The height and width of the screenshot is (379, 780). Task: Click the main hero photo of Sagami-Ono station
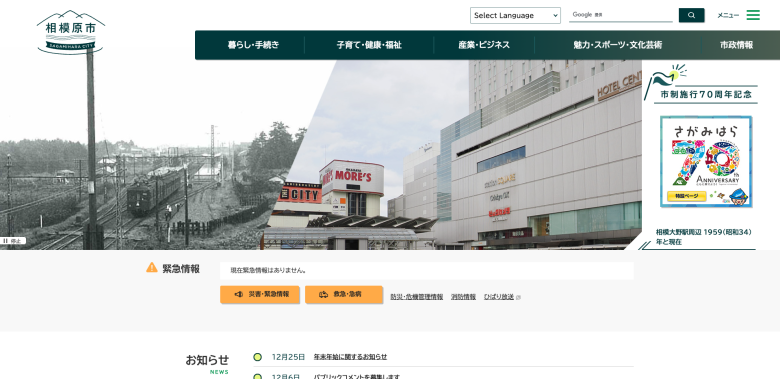coord(321,155)
